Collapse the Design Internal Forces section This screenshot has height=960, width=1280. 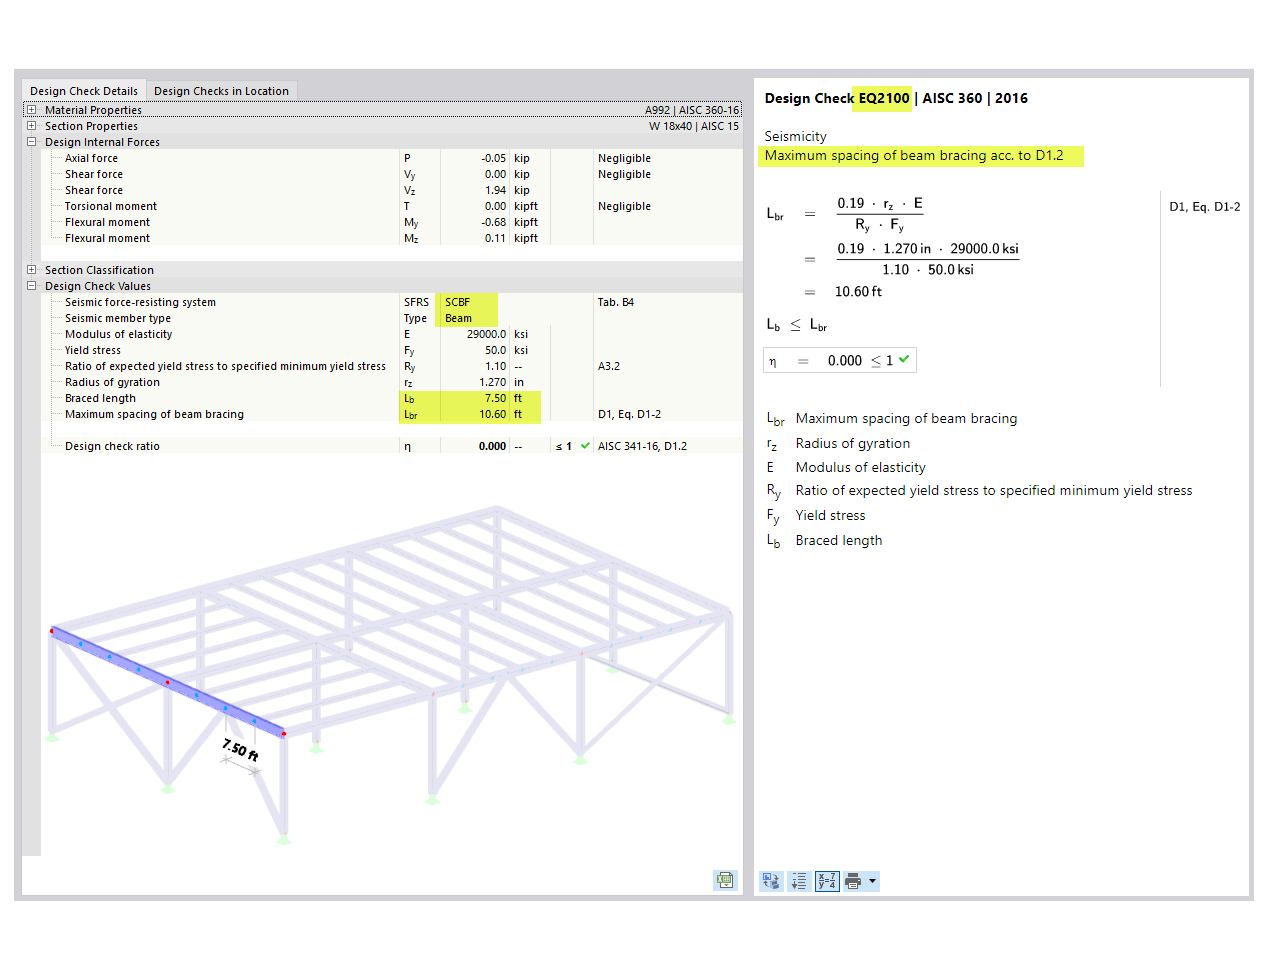(x=33, y=142)
